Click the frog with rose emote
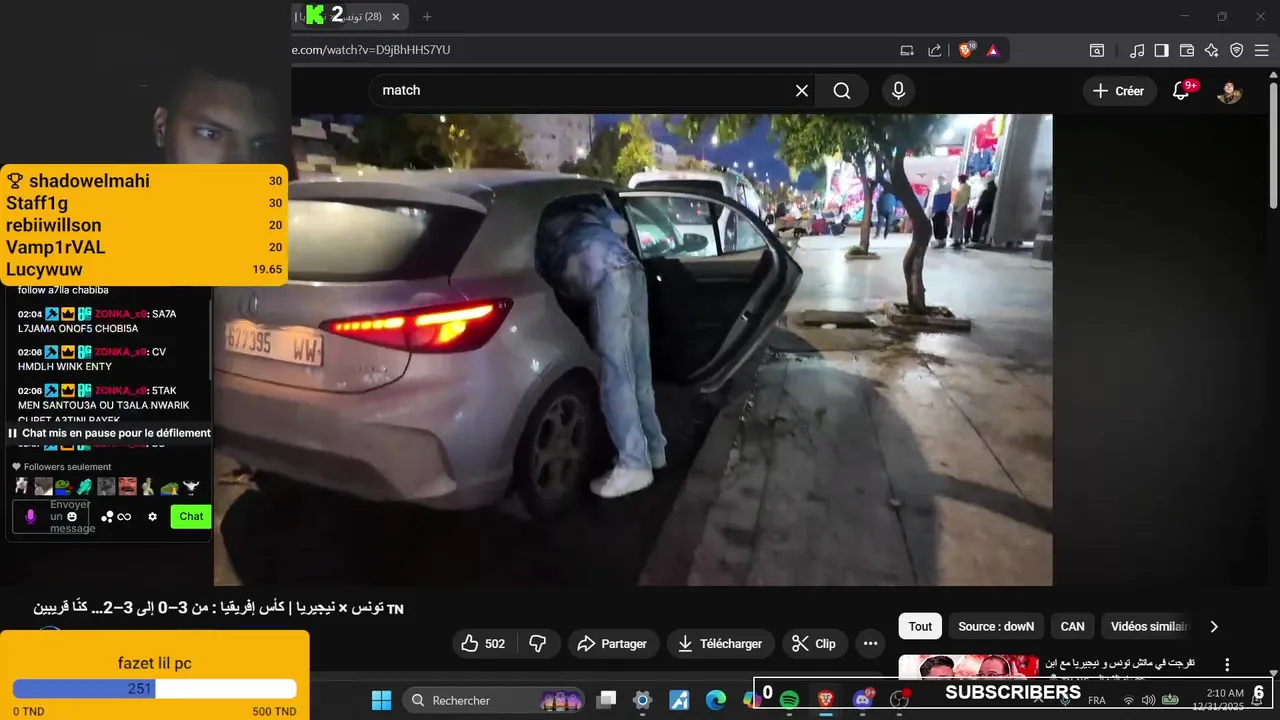Viewport: 1280px width, 720px height. coord(63,487)
